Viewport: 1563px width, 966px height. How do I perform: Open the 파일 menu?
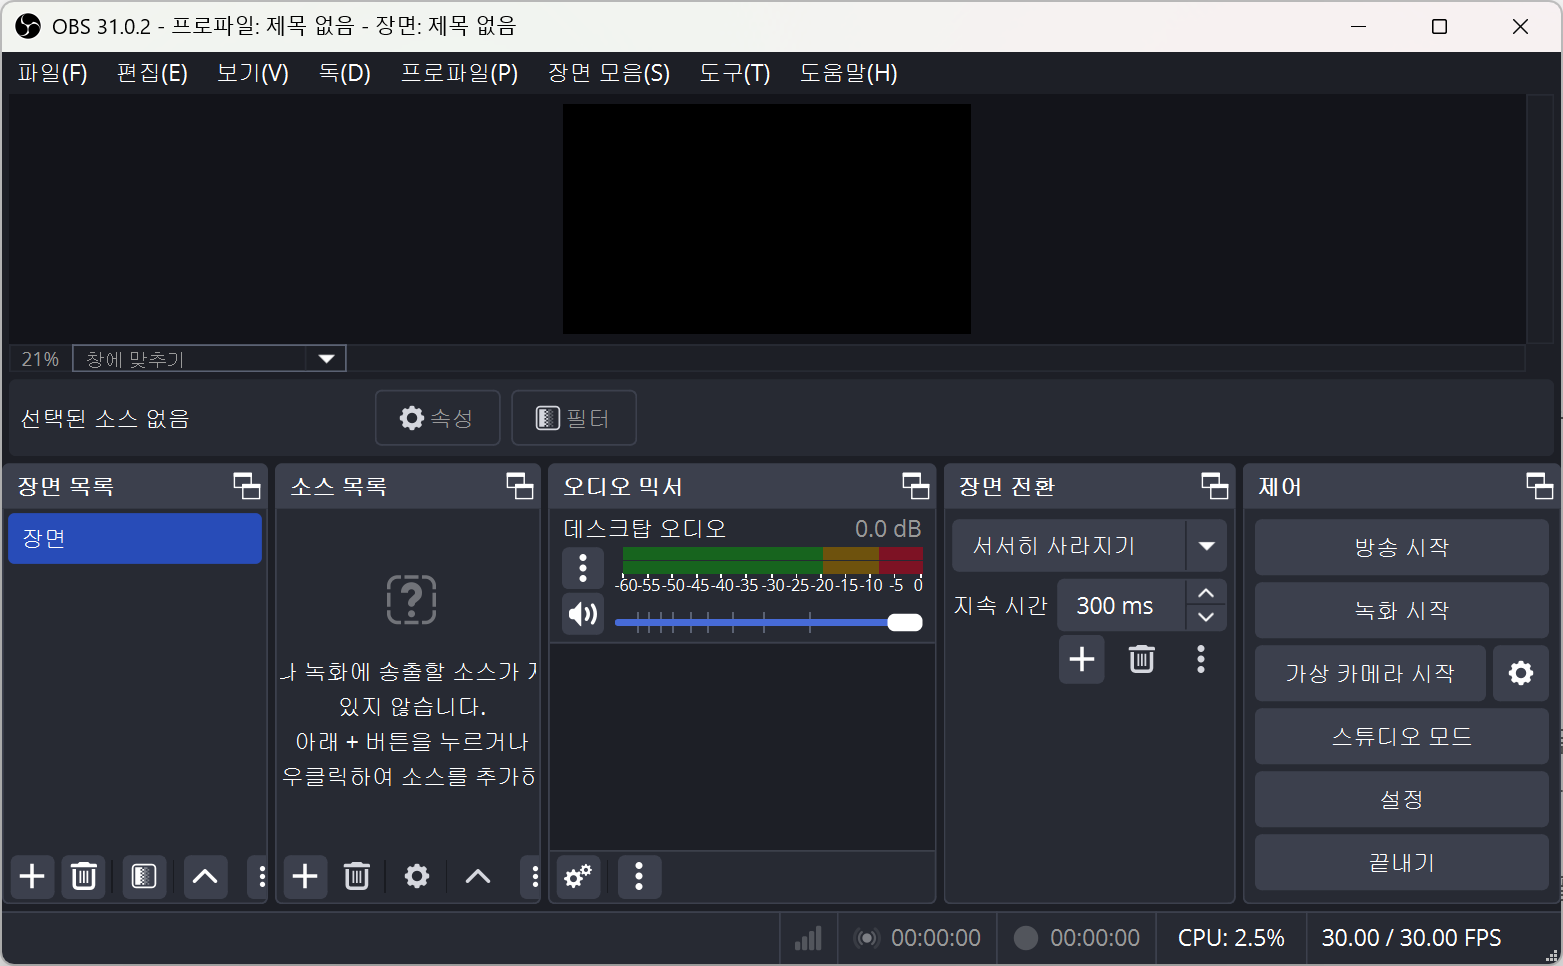pyautogui.click(x=51, y=73)
